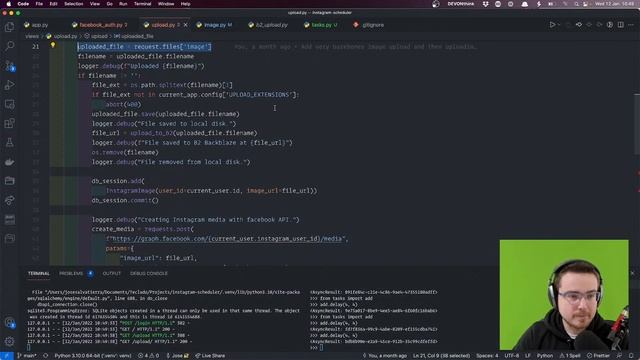Click the line number 21 in the gutter
Screen dimensions: 640x360
point(36,47)
